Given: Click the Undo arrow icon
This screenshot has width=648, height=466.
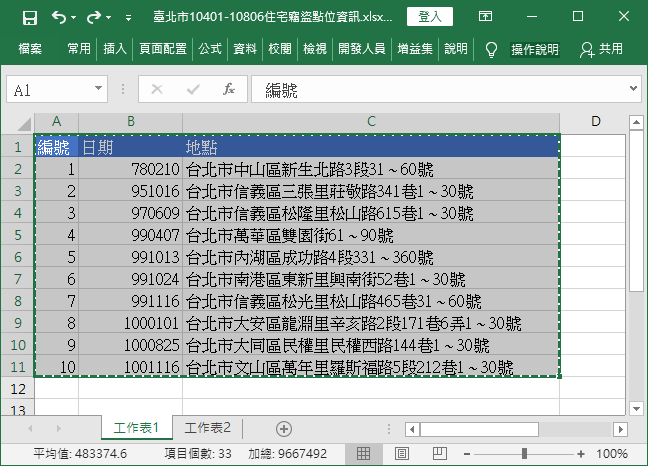Looking at the screenshot, I should pyautogui.click(x=59, y=17).
